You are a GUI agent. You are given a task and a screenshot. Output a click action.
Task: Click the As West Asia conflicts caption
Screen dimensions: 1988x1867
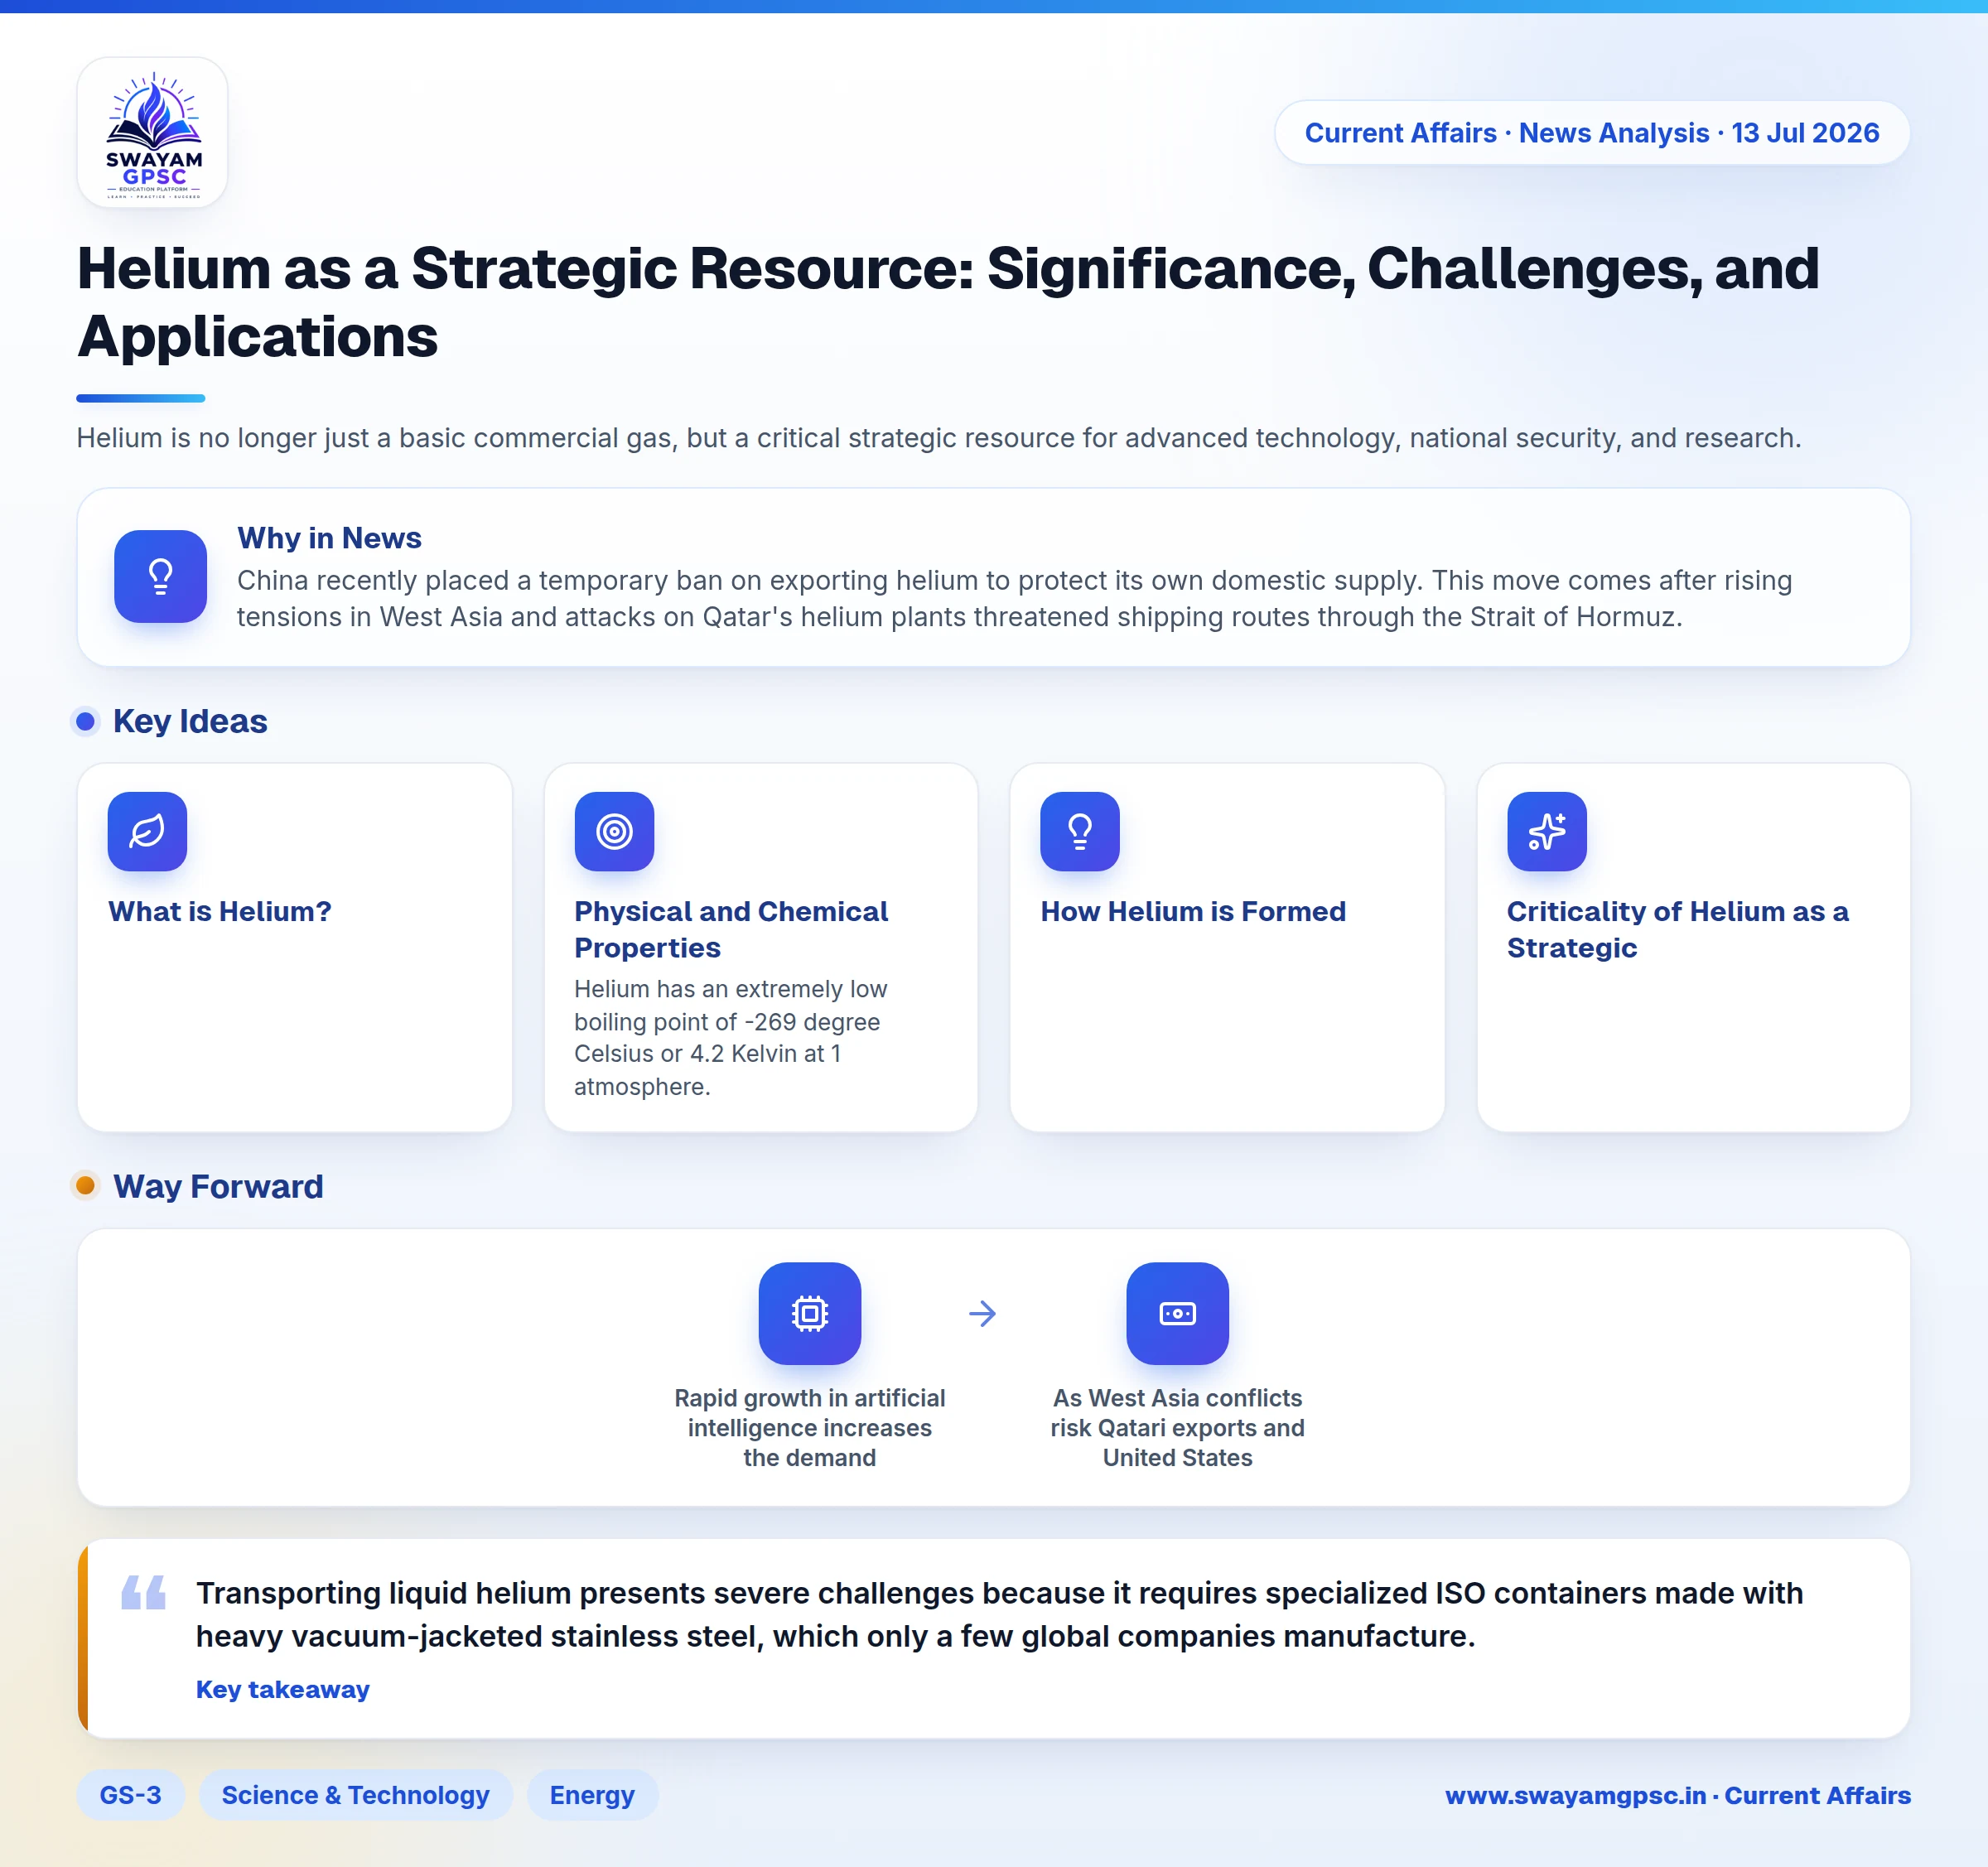coord(1178,1428)
